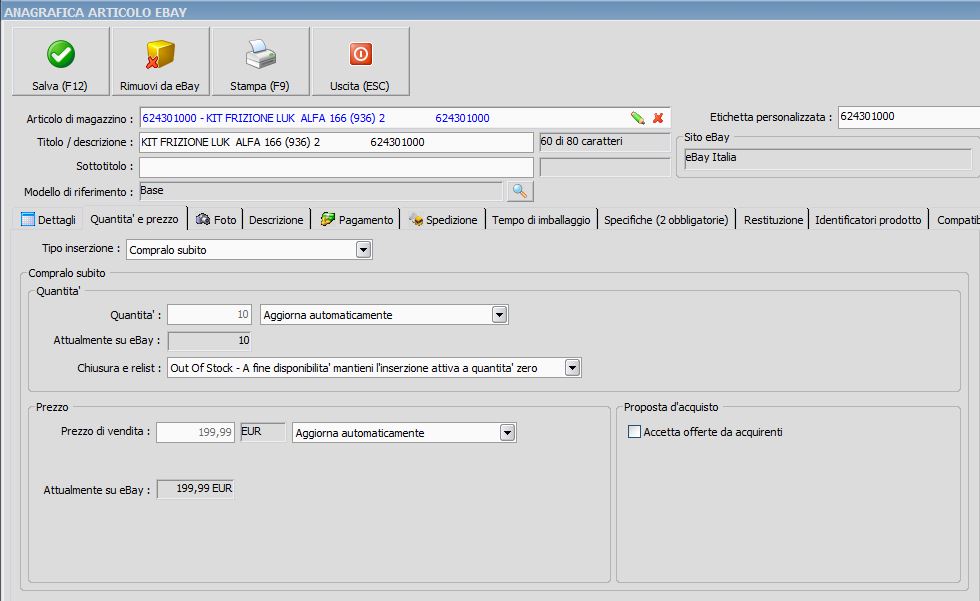Expand the Chiusura e relist dropdown
This screenshot has height=601, width=980.
coord(572,368)
